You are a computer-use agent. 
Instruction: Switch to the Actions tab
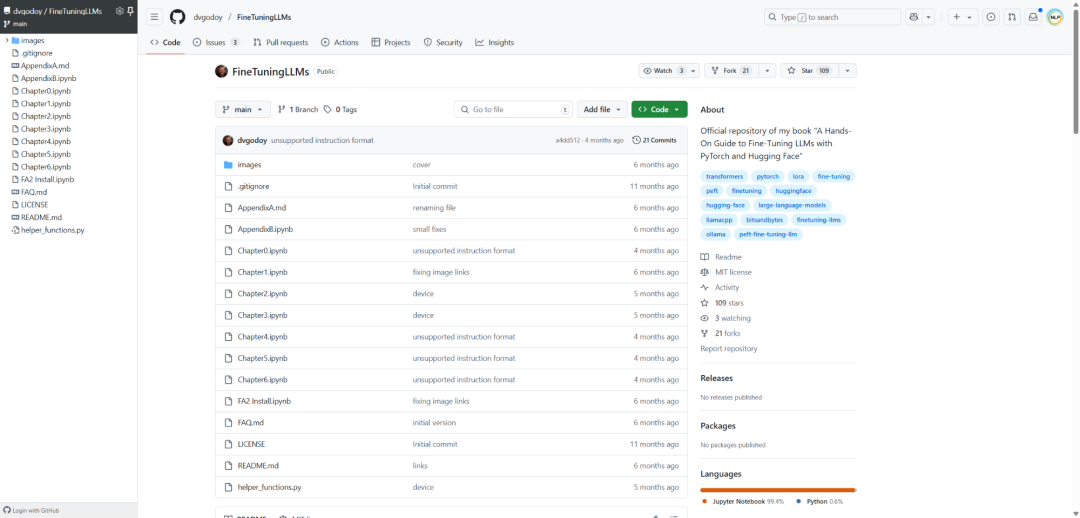tap(340, 43)
